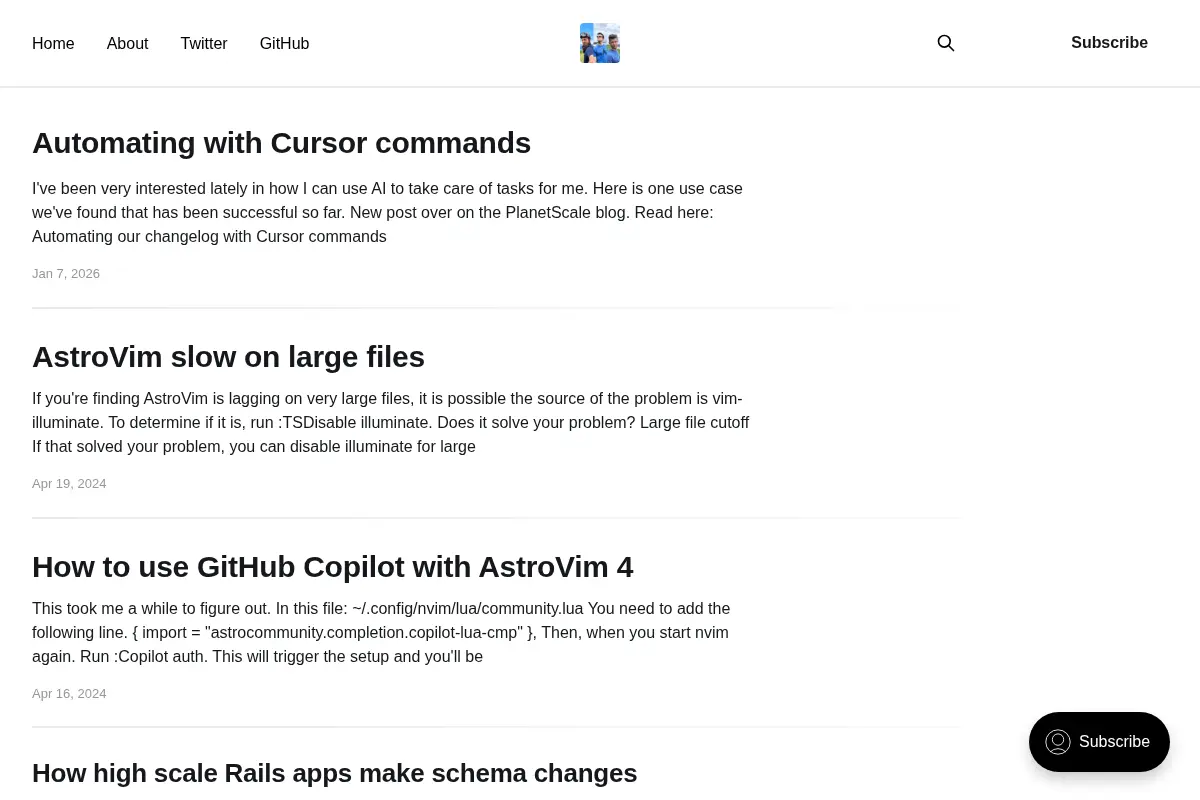
Task: Visit the Twitter nav link
Action: click(x=204, y=44)
